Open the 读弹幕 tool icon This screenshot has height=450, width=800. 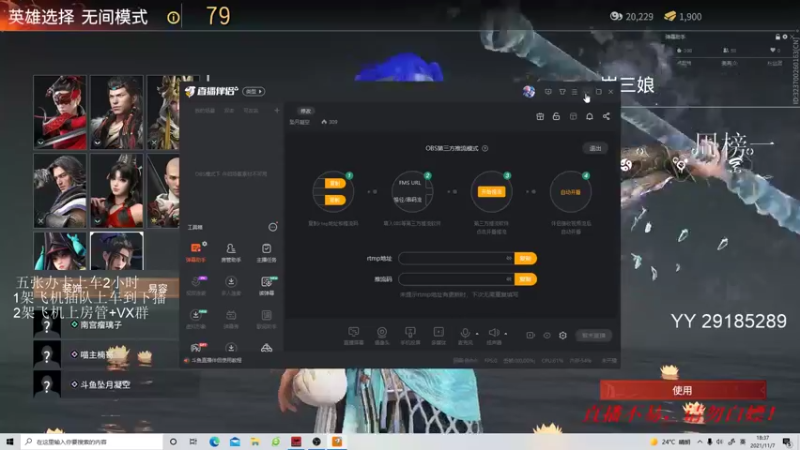tap(266, 286)
